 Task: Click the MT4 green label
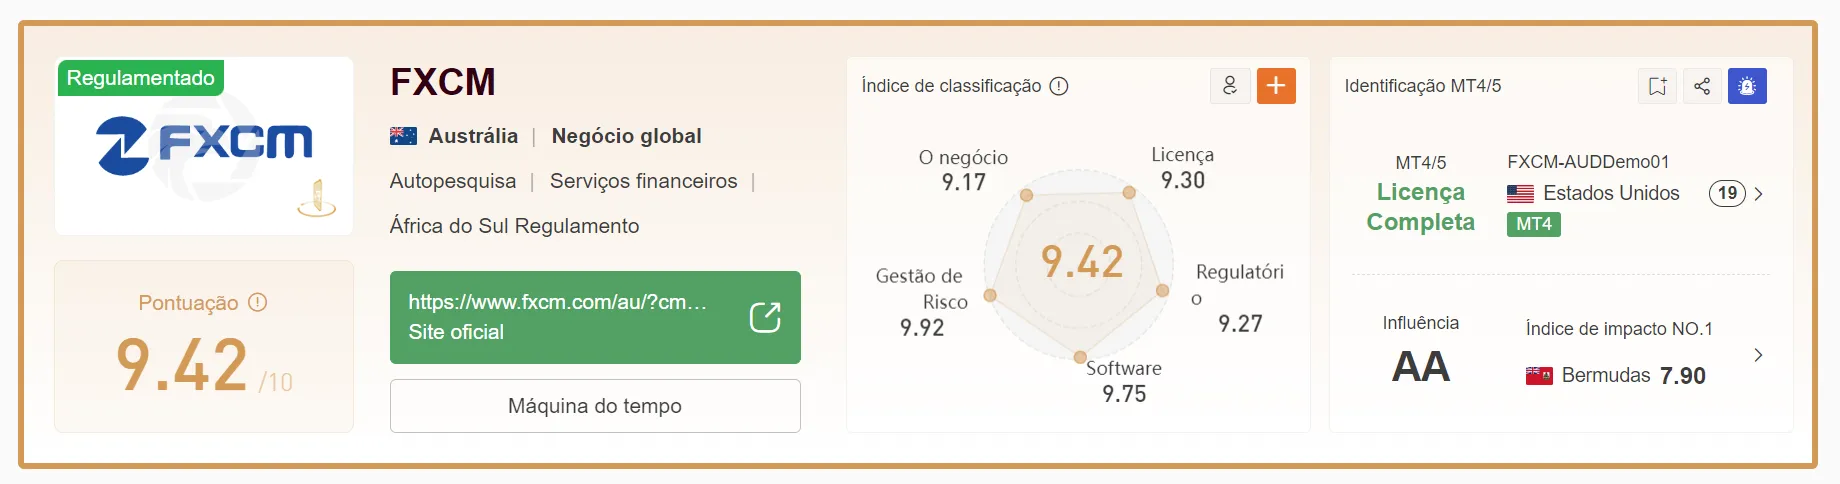1534,224
